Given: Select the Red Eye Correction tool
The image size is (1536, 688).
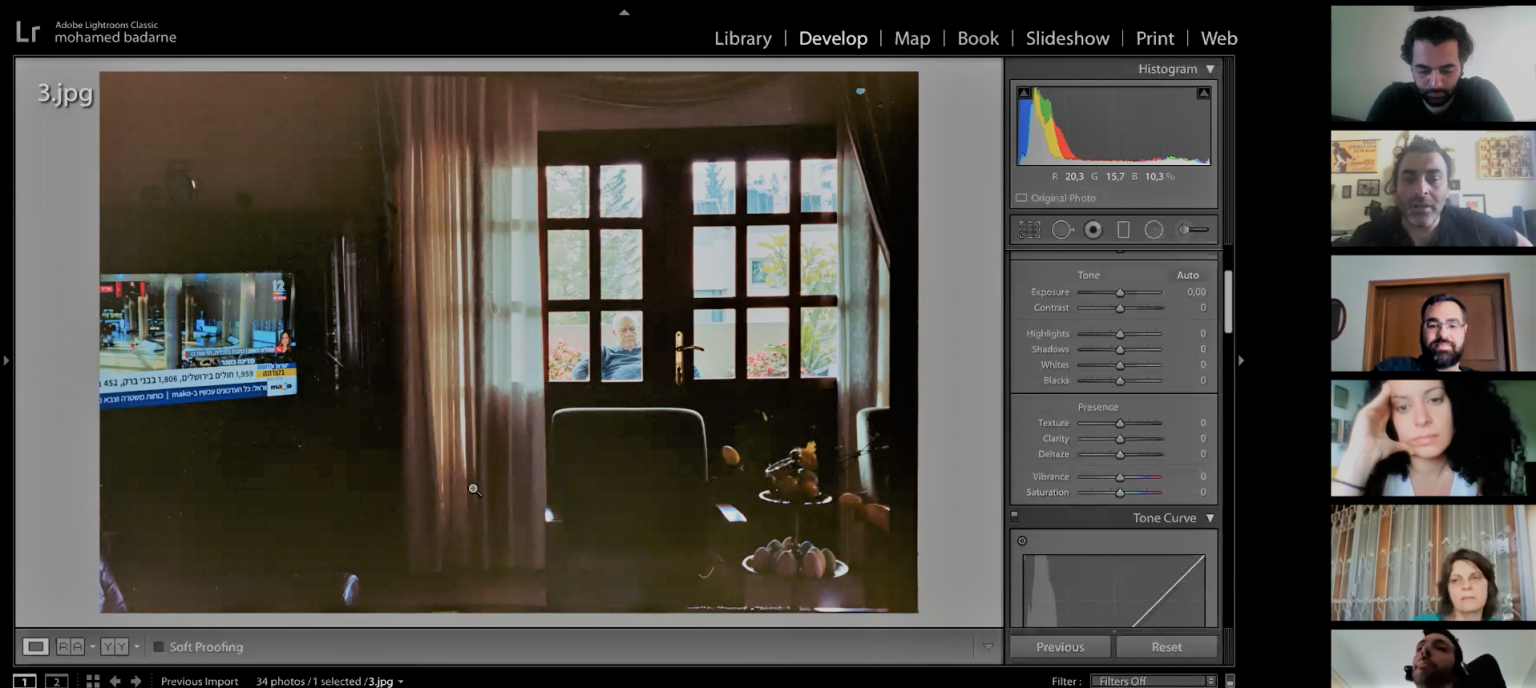Looking at the screenshot, I should click(x=1093, y=230).
